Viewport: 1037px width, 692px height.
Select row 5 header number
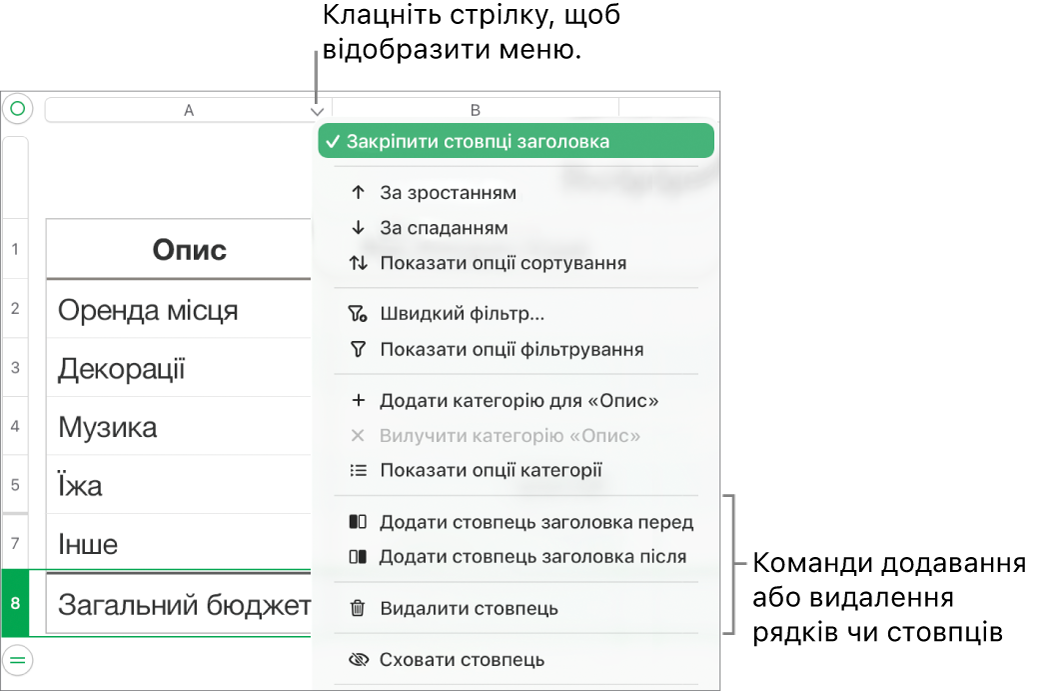coord(15,485)
